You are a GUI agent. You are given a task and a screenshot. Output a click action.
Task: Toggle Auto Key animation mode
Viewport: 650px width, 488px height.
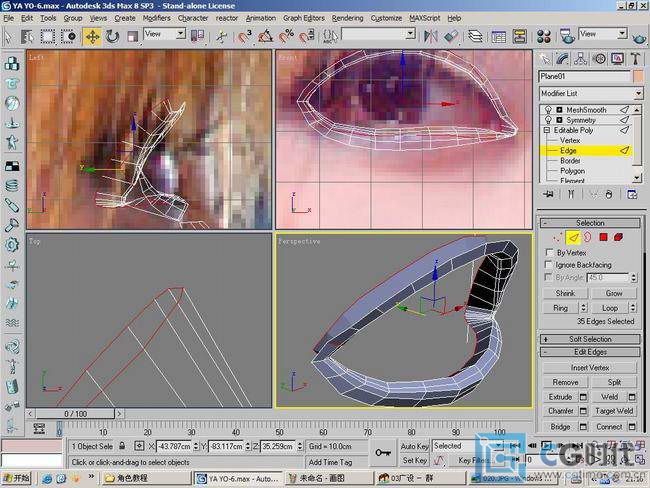[x=414, y=446]
